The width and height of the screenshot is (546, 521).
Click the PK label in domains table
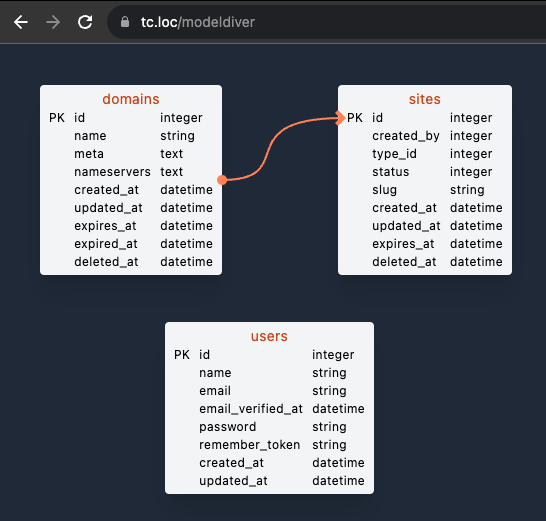[x=57, y=118]
